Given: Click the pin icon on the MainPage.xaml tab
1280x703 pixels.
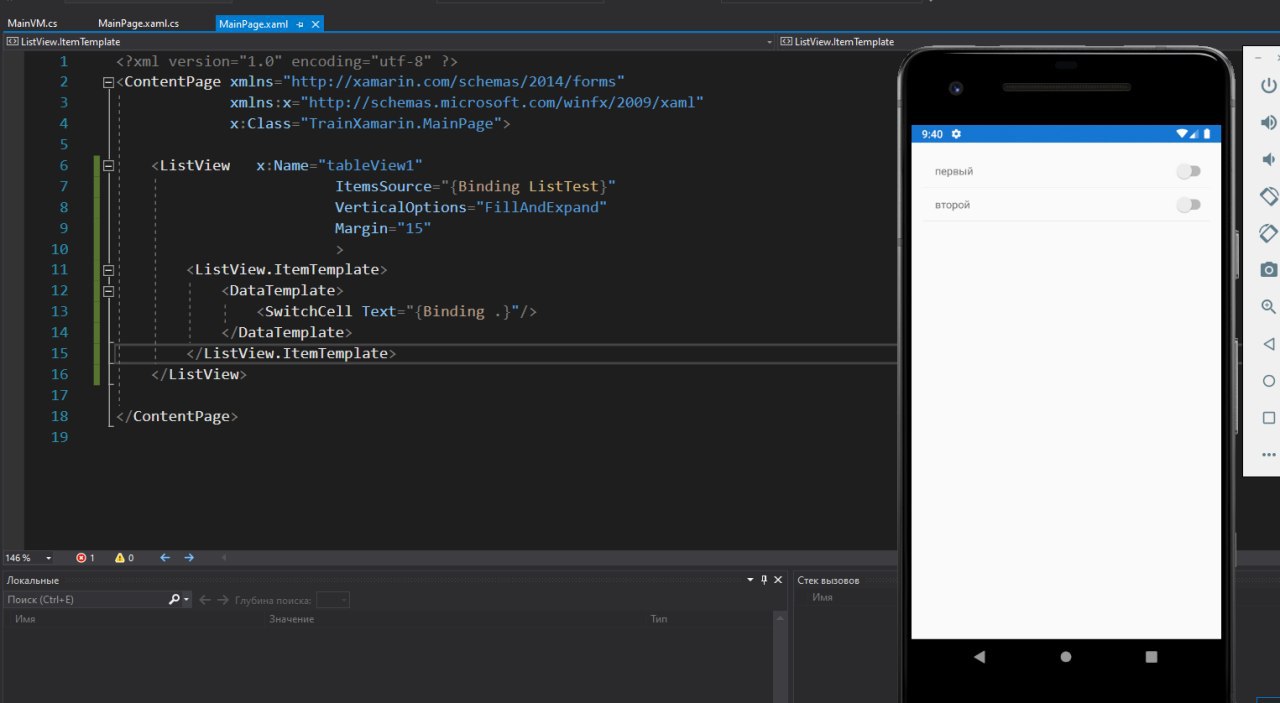Looking at the screenshot, I should point(301,23).
